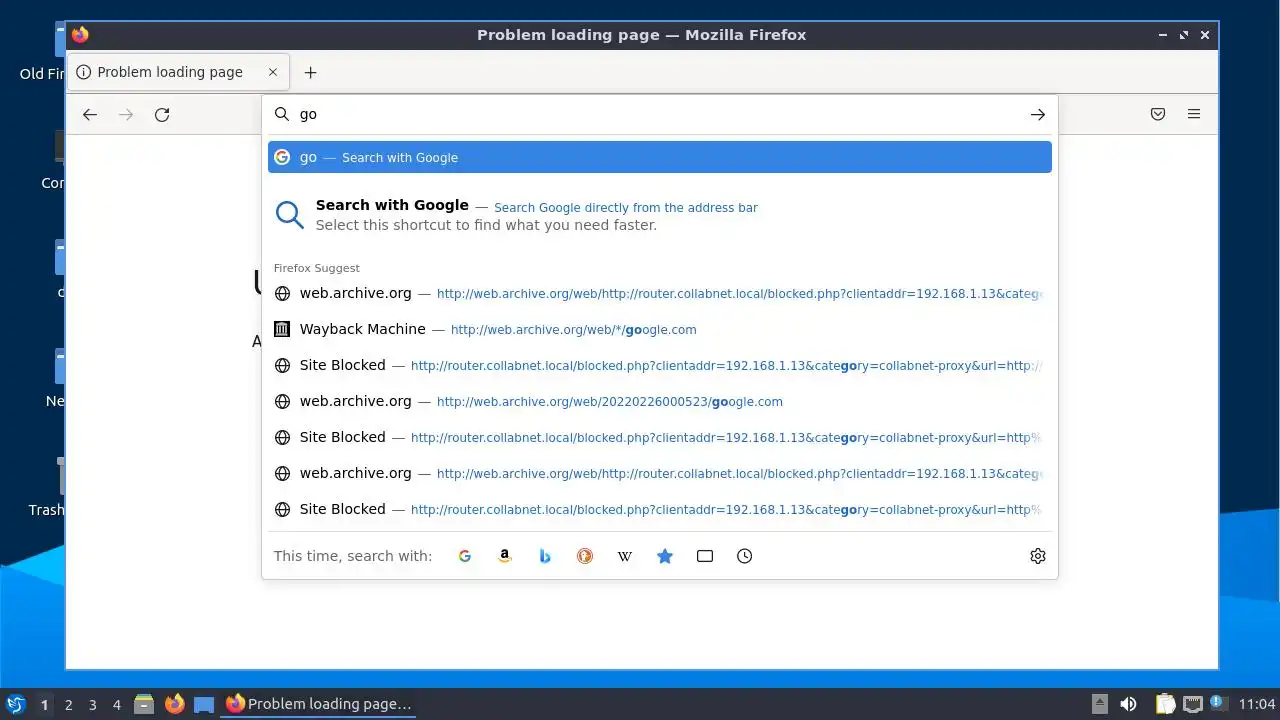Viewport: 1280px width, 720px height.
Task: Open a new tab with plus button
Action: tap(310, 72)
